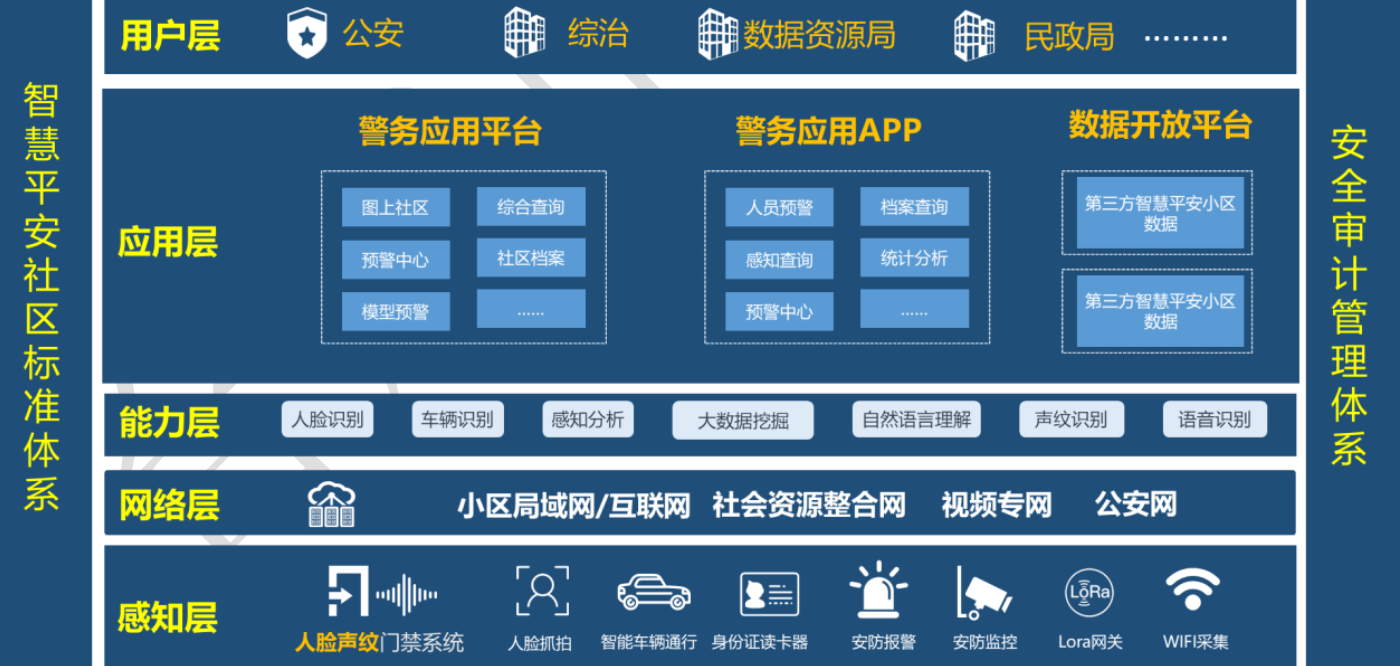Select the 图上社区 box
The image size is (1400, 666).
pos(395,207)
